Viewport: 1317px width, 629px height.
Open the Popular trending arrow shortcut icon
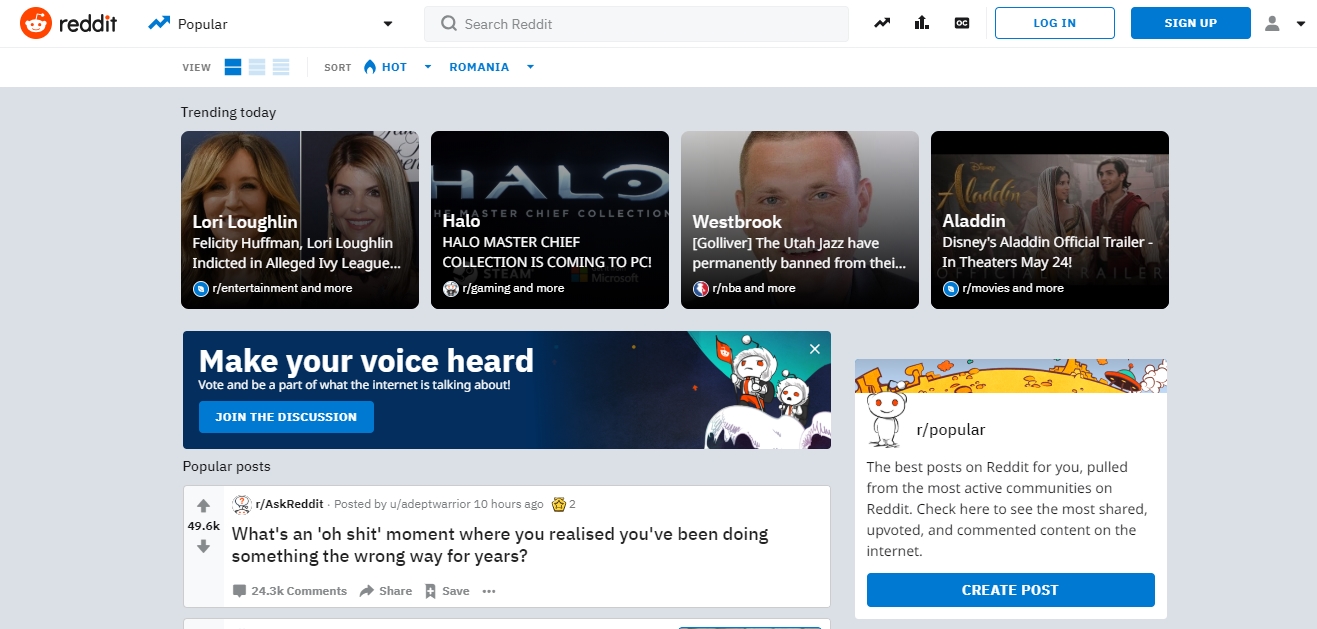click(882, 23)
